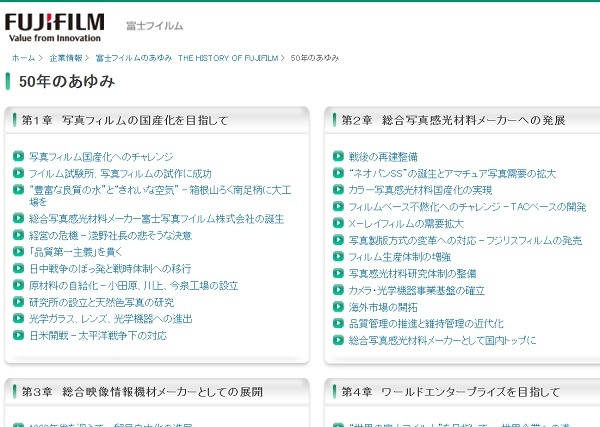Open 研究所の設立と天然色写真の研究 link
The width and height of the screenshot is (600, 427).
(x=101, y=302)
